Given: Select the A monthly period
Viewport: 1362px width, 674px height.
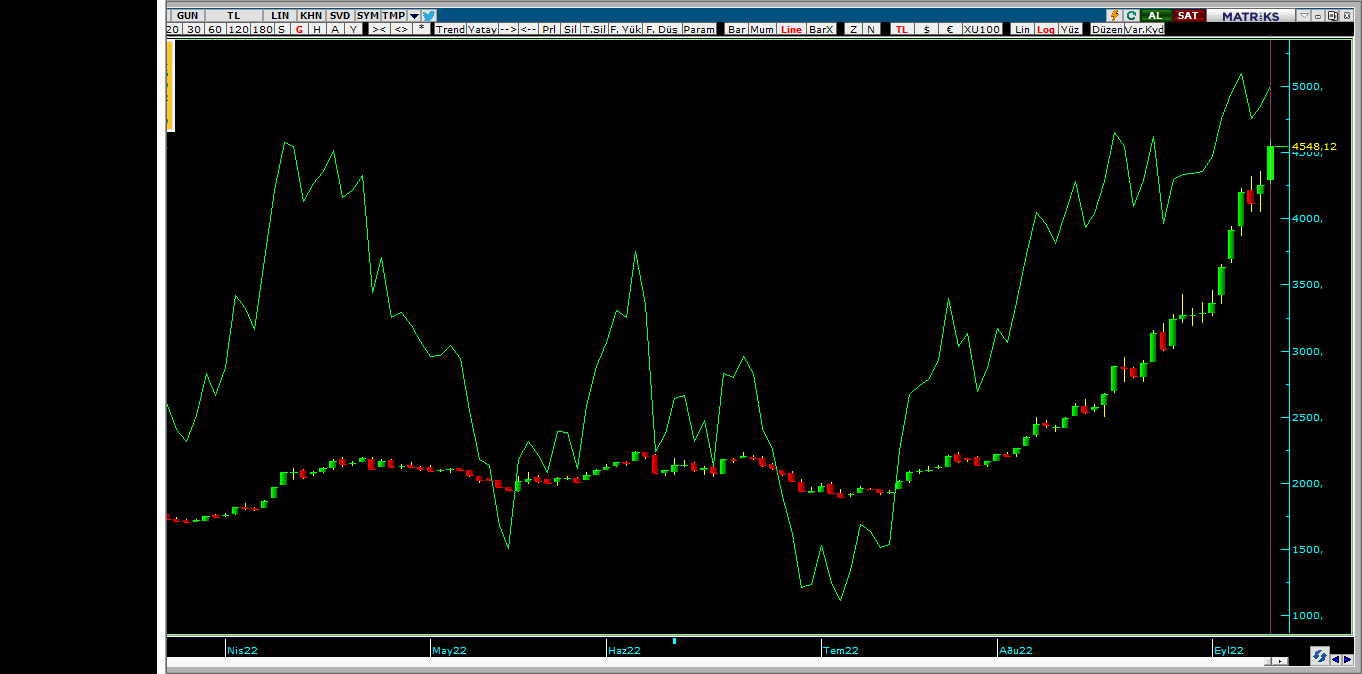Looking at the screenshot, I should [x=335, y=29].
